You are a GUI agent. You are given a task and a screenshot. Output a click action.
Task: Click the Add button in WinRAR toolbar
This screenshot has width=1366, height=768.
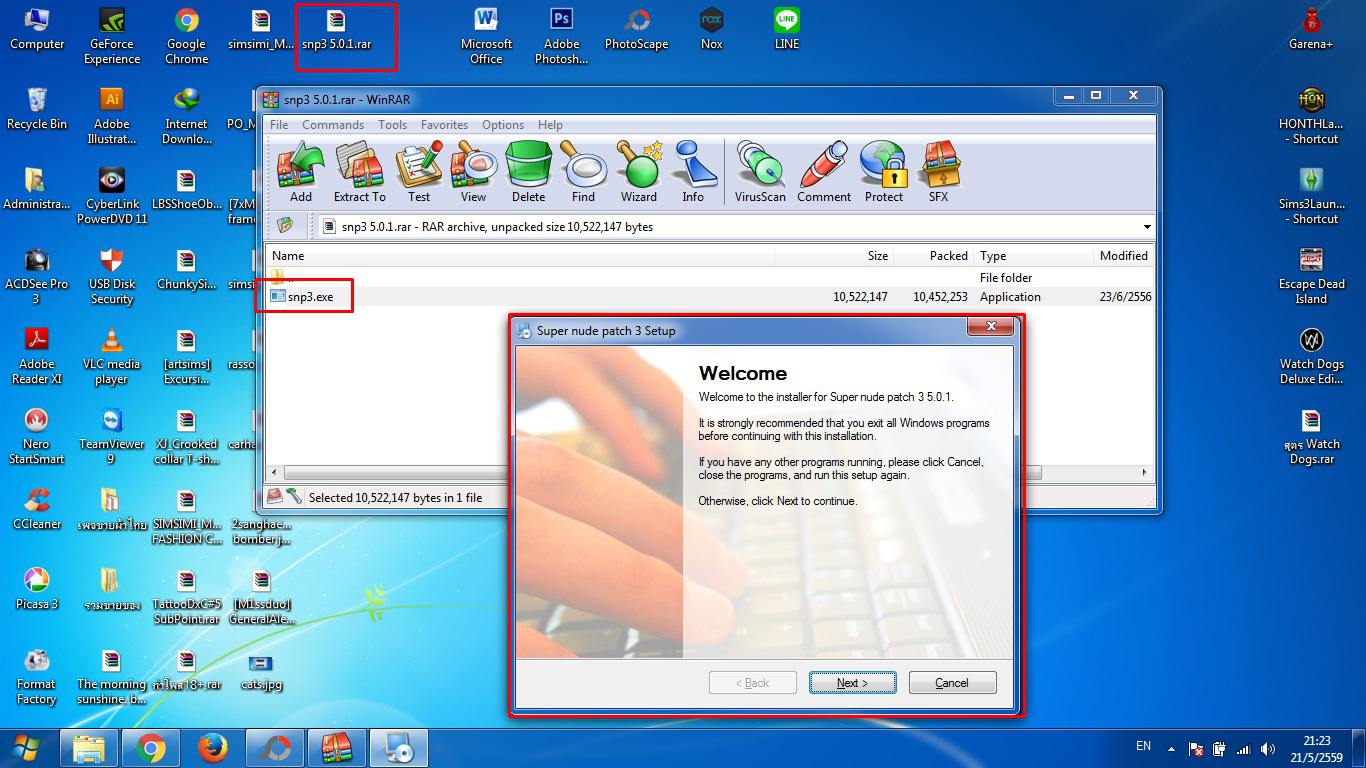(x=301, y=172)
